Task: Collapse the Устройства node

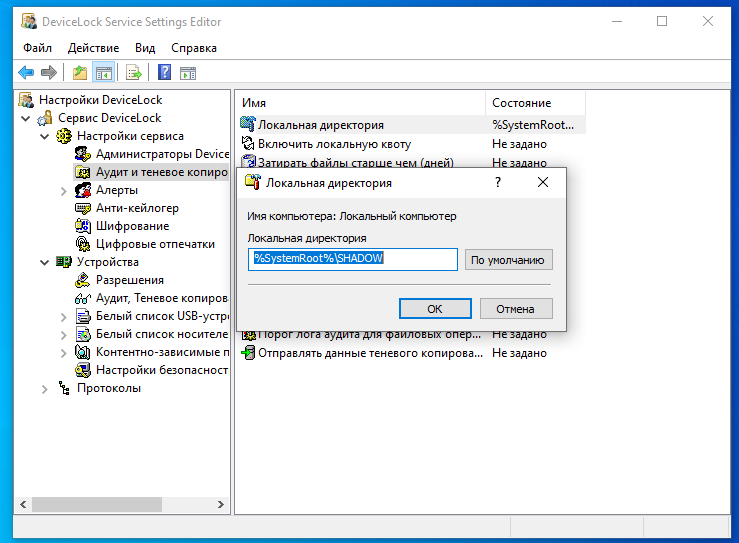Action: [x=45, y=262]
